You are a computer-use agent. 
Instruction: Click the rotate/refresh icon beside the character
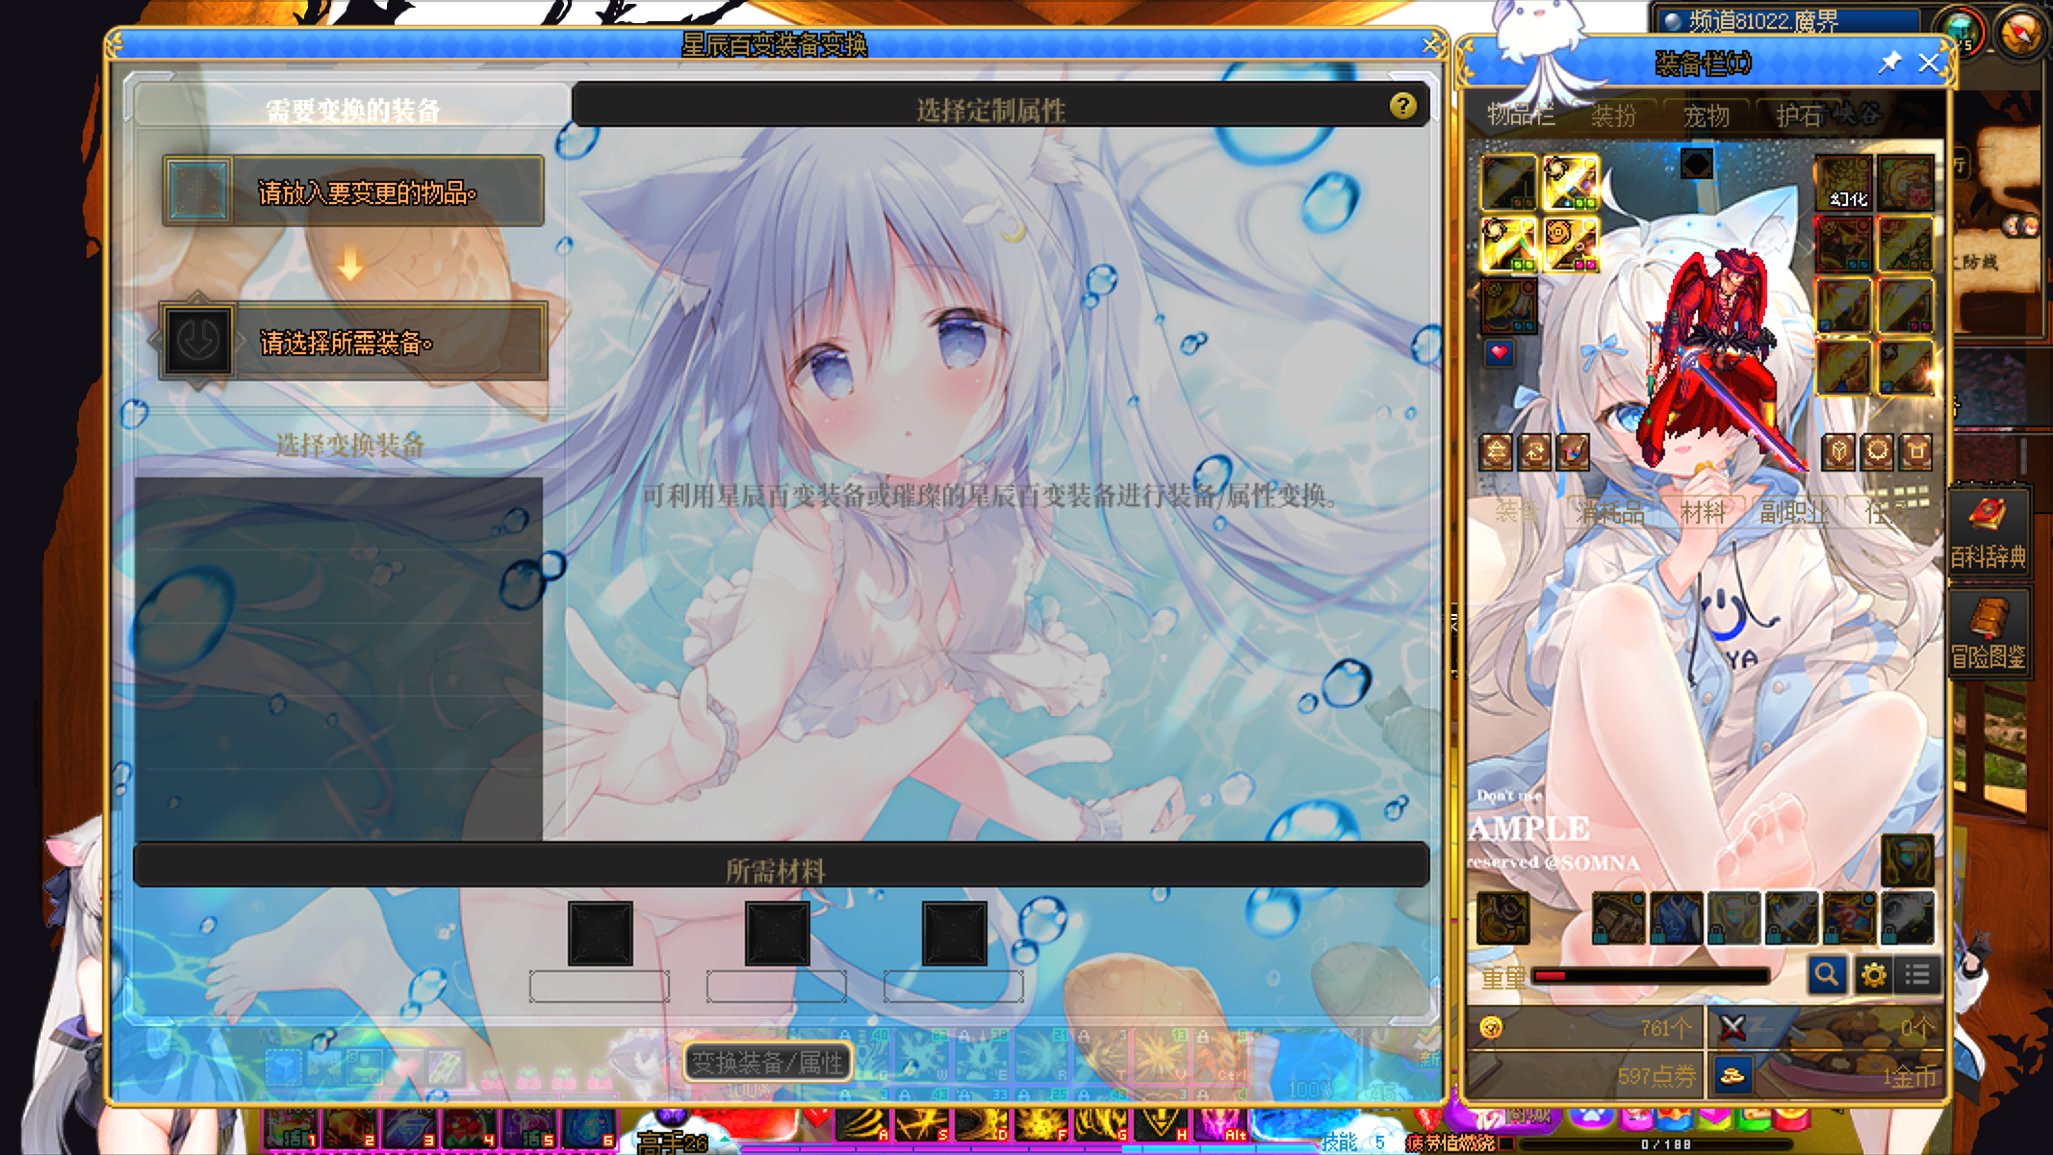(1534, 453)
